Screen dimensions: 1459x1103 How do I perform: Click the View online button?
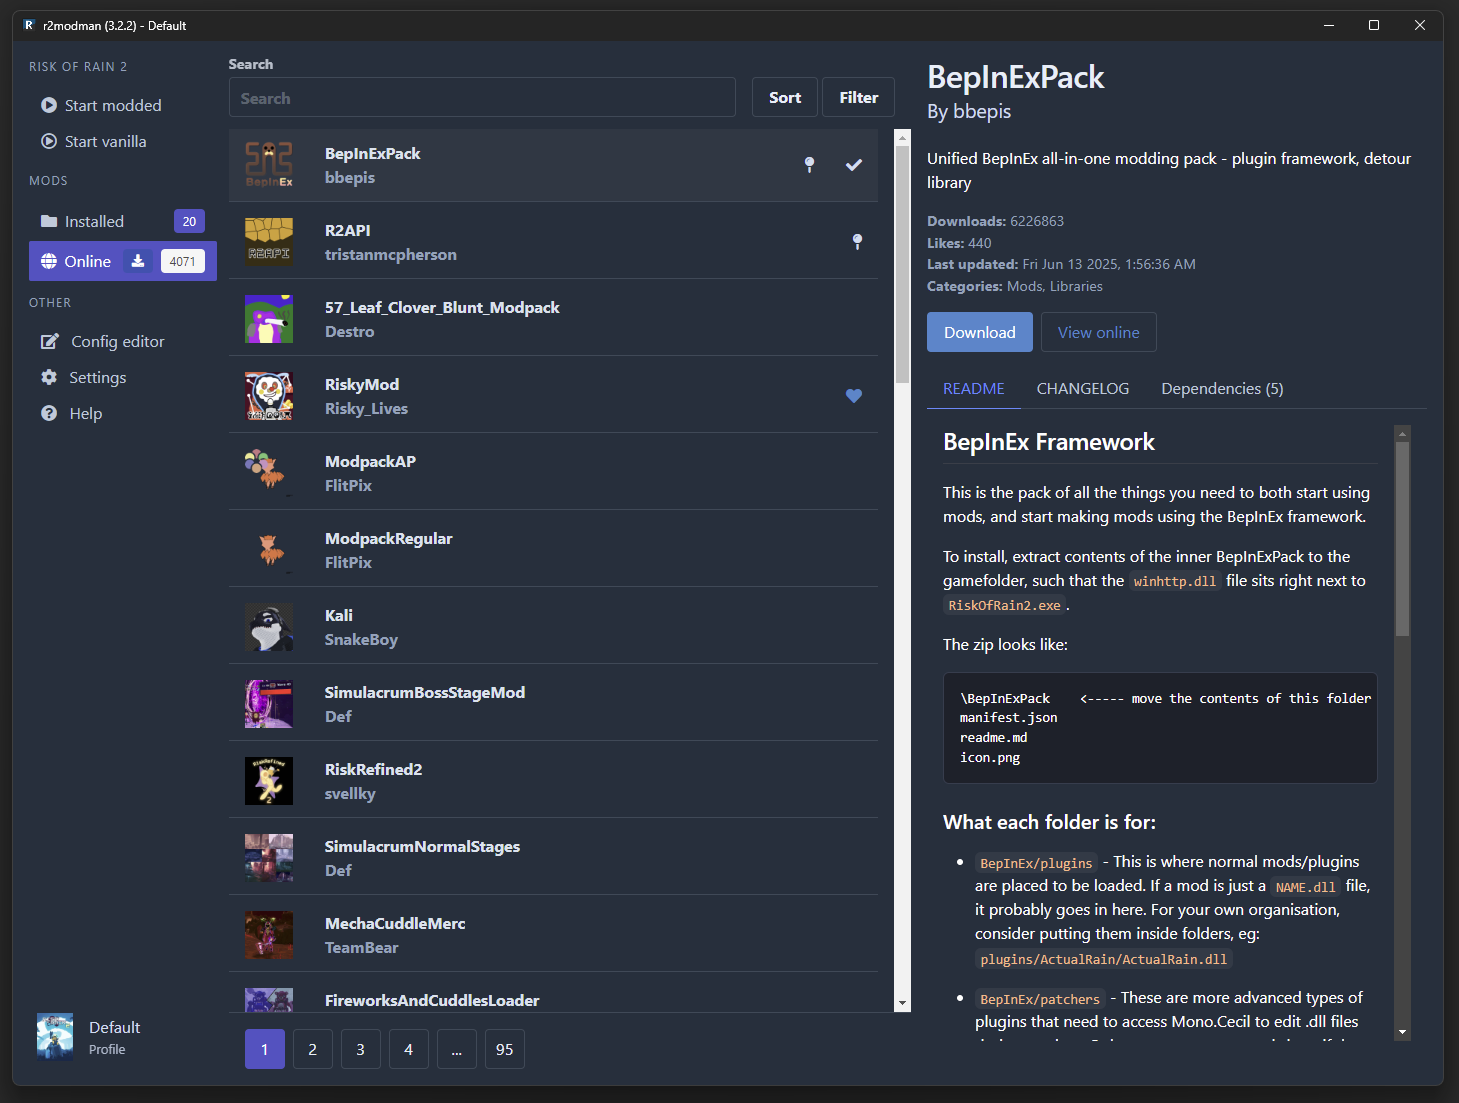pos(1098,332)
